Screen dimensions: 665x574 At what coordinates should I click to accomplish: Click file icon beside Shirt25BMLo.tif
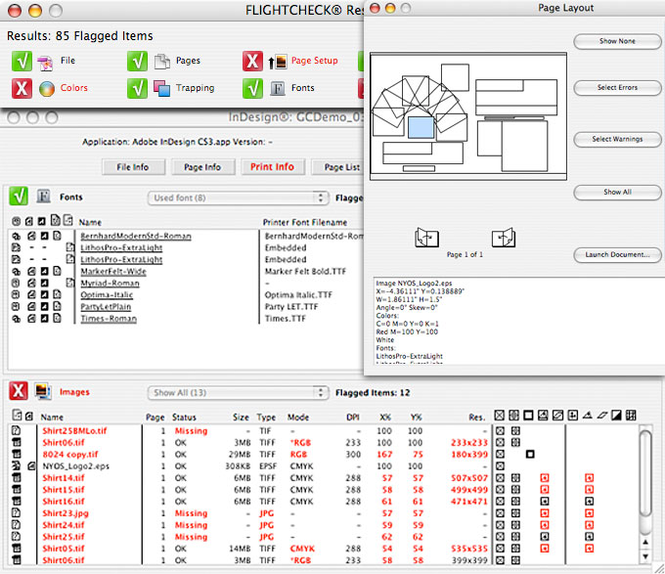(x=16, y=431)
